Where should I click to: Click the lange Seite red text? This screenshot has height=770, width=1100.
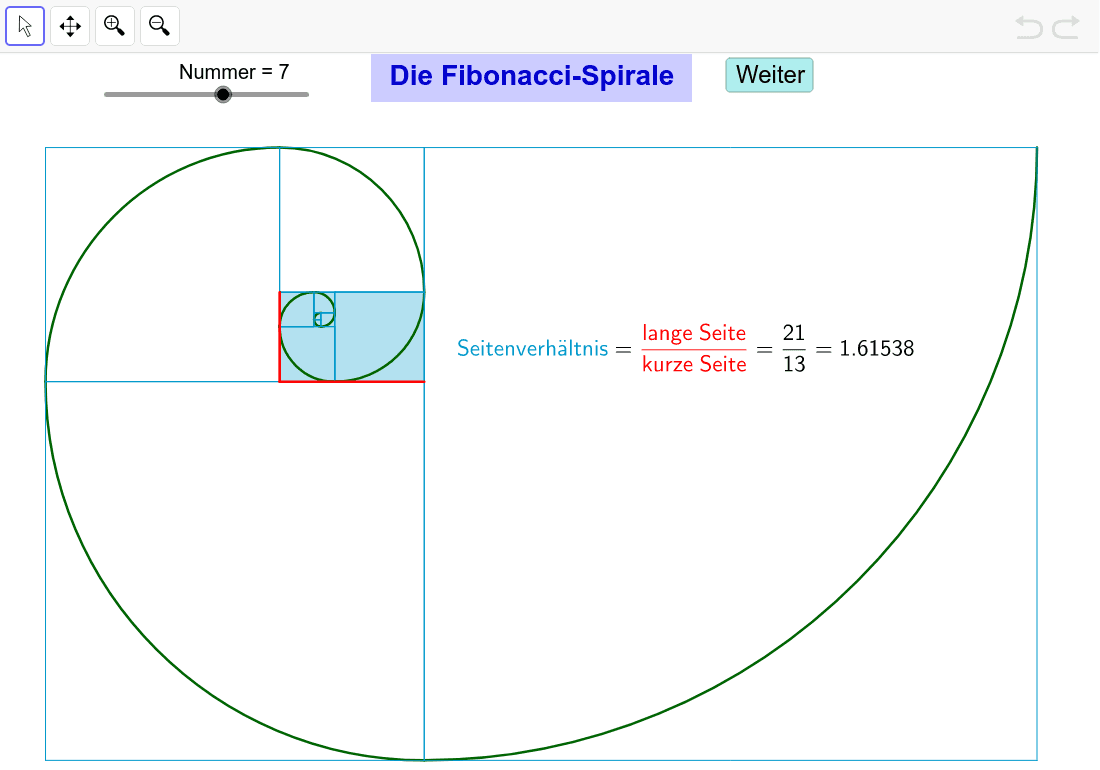(x=694, y=333)
